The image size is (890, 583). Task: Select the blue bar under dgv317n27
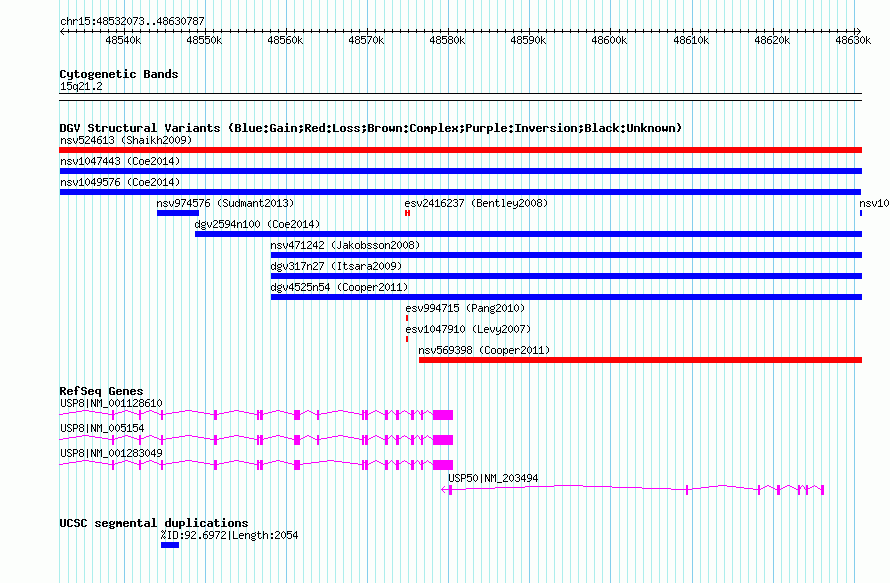[566, 276]
